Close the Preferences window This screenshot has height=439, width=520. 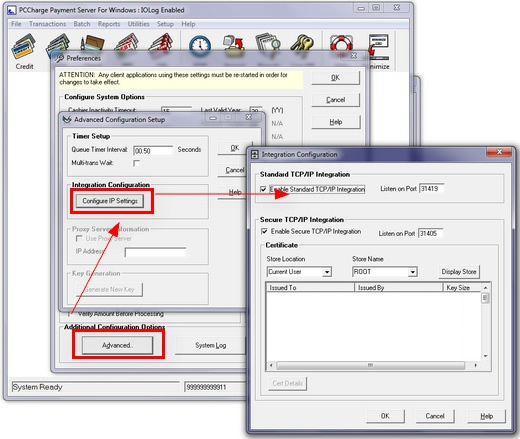click(354, 56)
